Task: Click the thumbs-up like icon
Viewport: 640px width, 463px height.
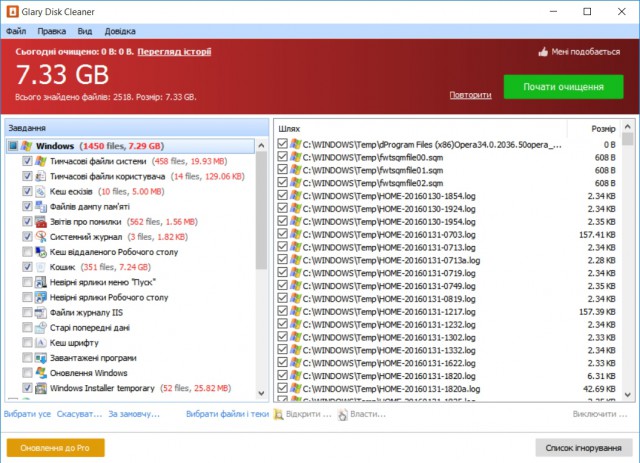Action: pyautogui.click(x=543, y=52)
